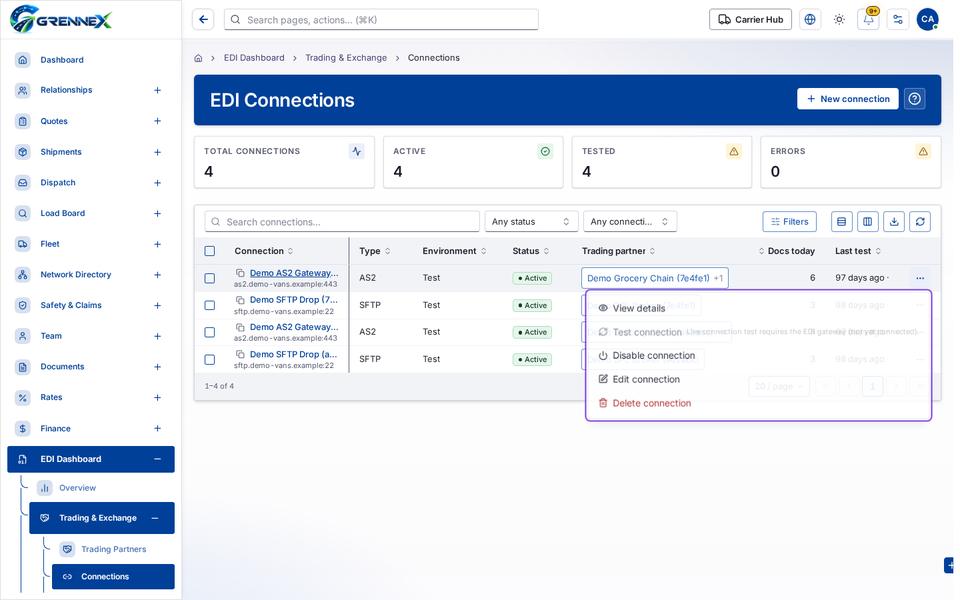Refresh the connections table

(x=920, y=222)
